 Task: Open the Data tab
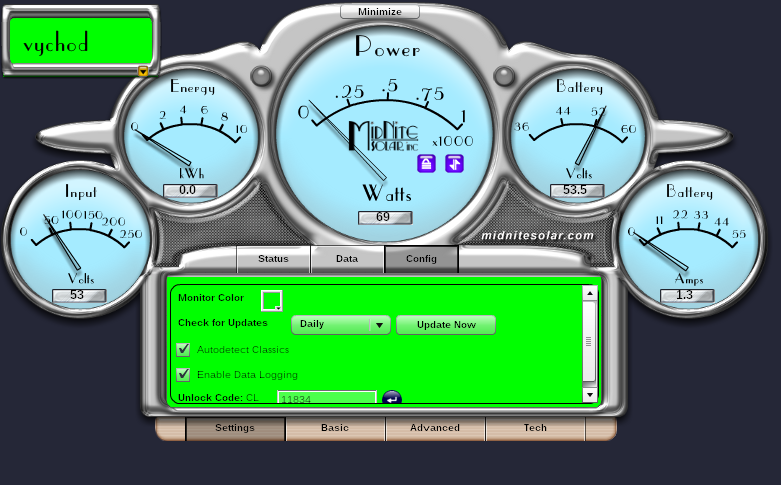(347, 259)
